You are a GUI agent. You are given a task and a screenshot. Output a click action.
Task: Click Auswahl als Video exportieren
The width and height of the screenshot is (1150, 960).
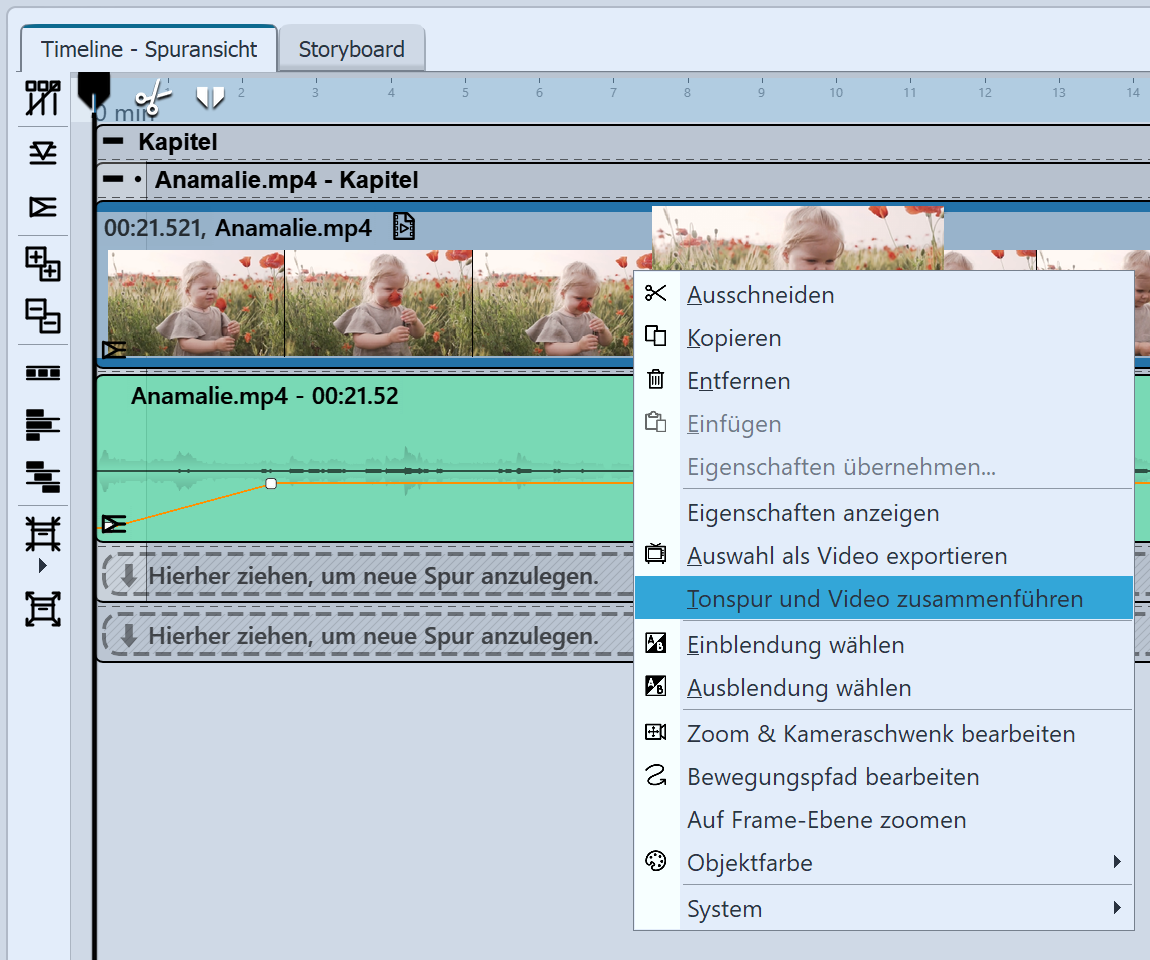pyautogui.click(x=846, y=556)
